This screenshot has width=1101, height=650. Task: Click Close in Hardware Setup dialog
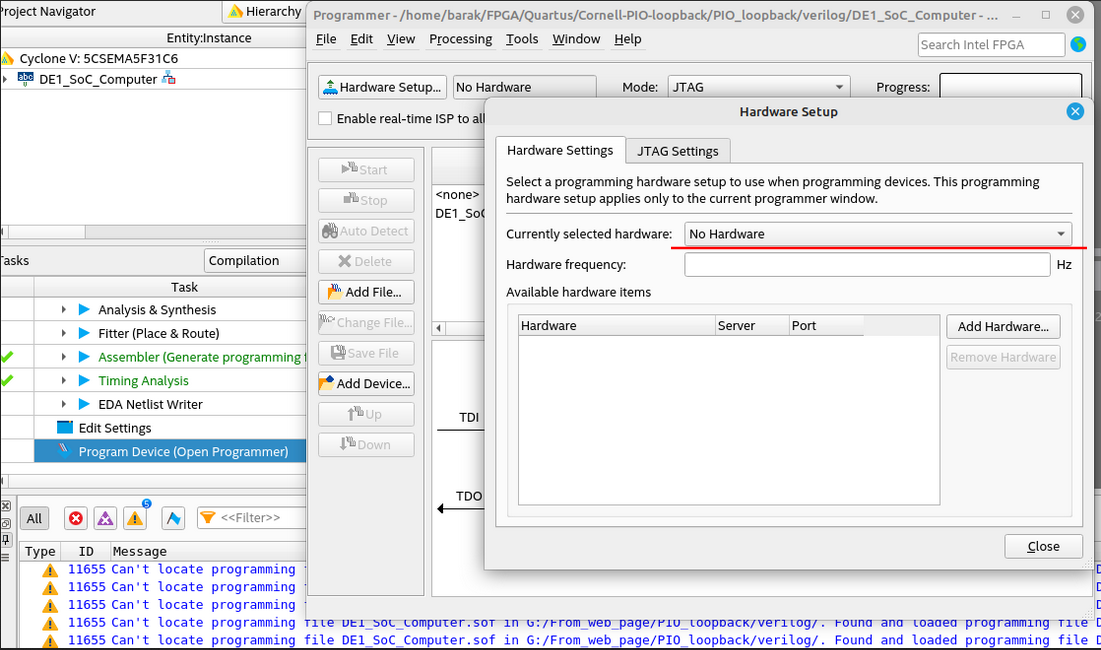(1043, 546)
